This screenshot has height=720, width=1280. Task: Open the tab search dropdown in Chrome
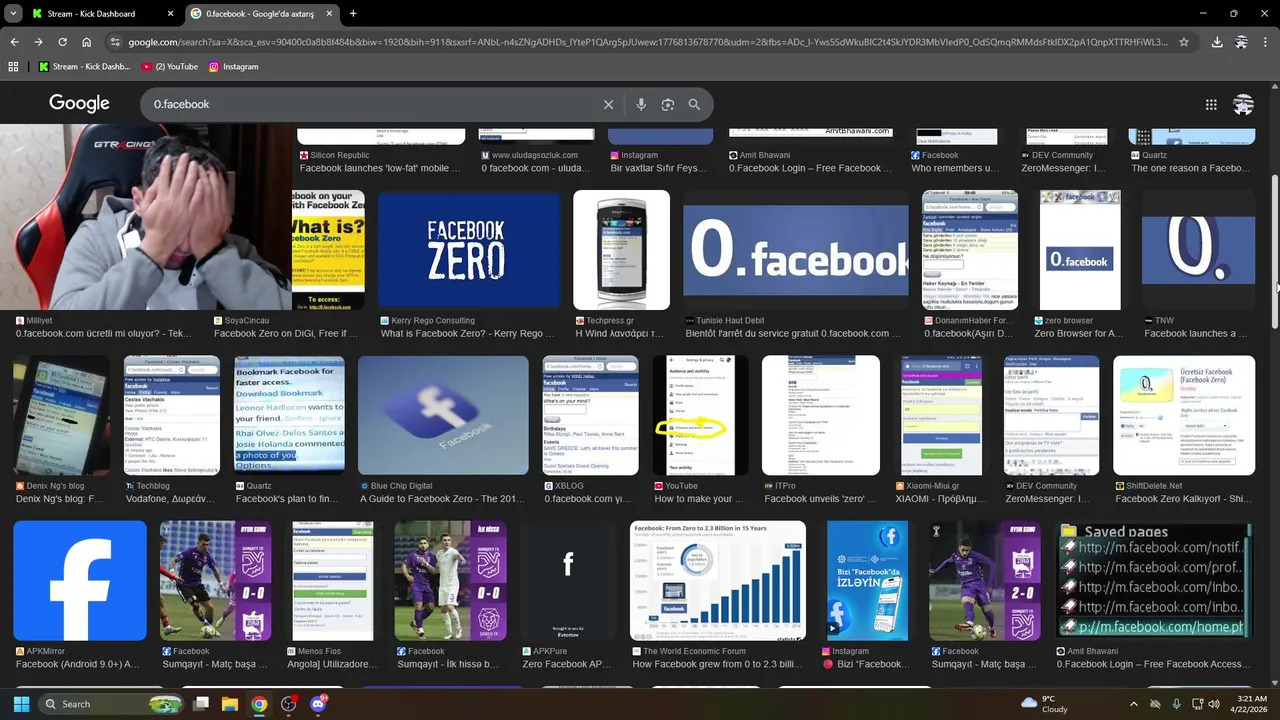click(x=13, y=13)
